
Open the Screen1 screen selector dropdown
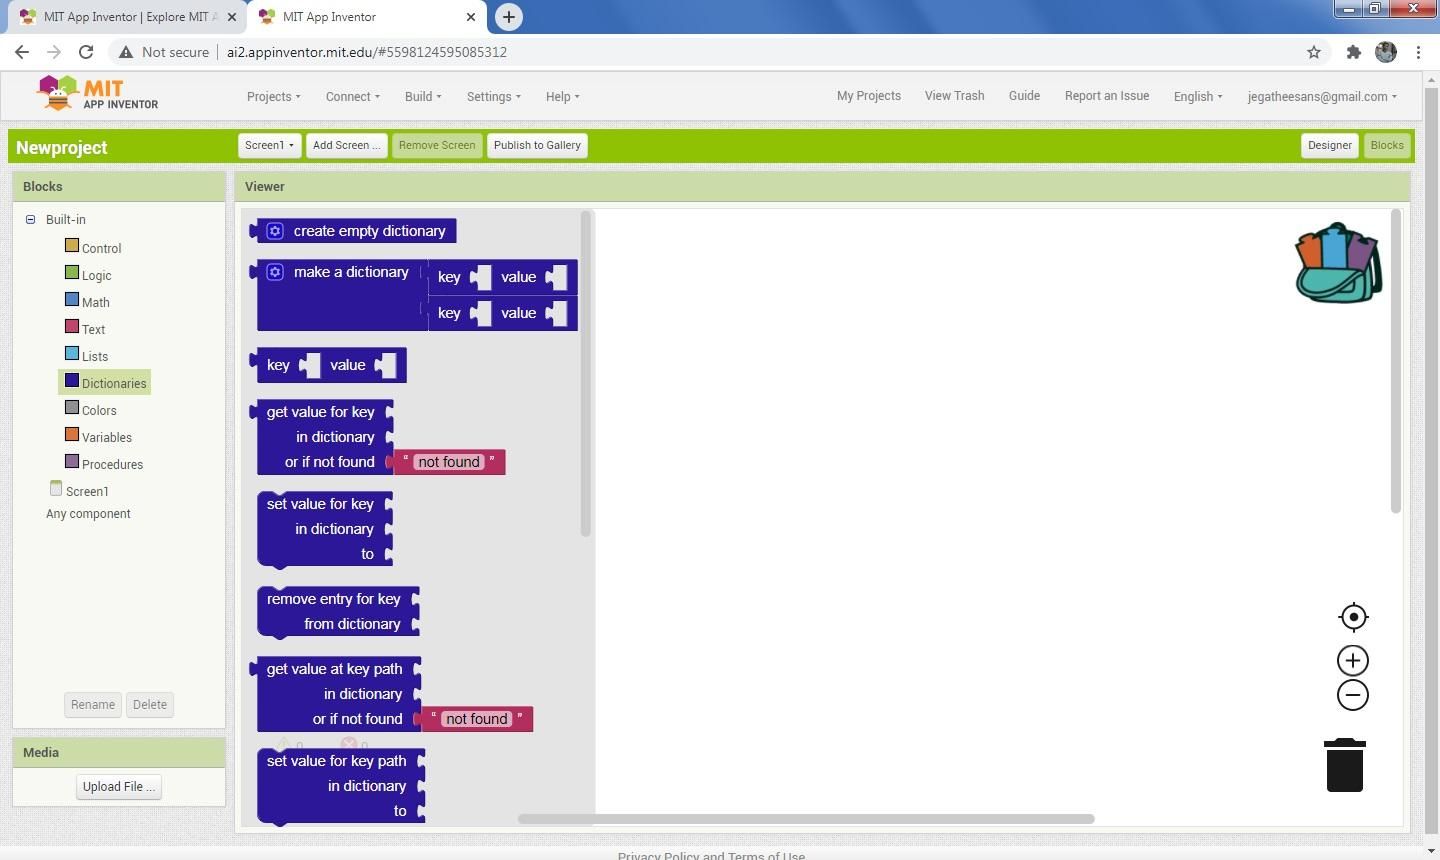tap(268, 145)
